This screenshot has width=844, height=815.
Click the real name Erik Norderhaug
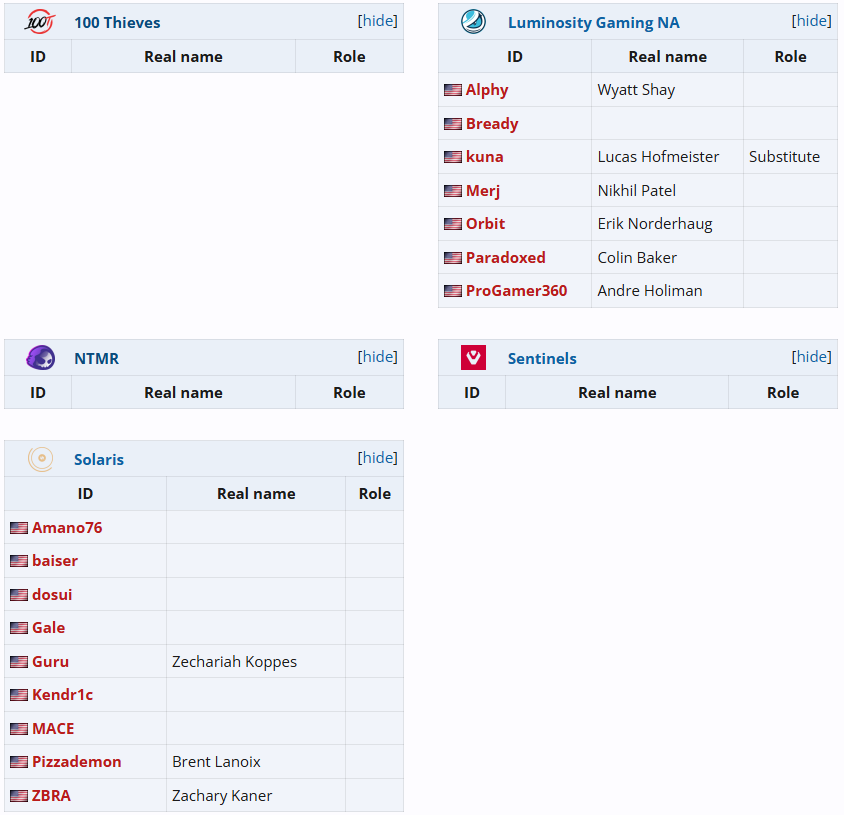pos(655,224)
